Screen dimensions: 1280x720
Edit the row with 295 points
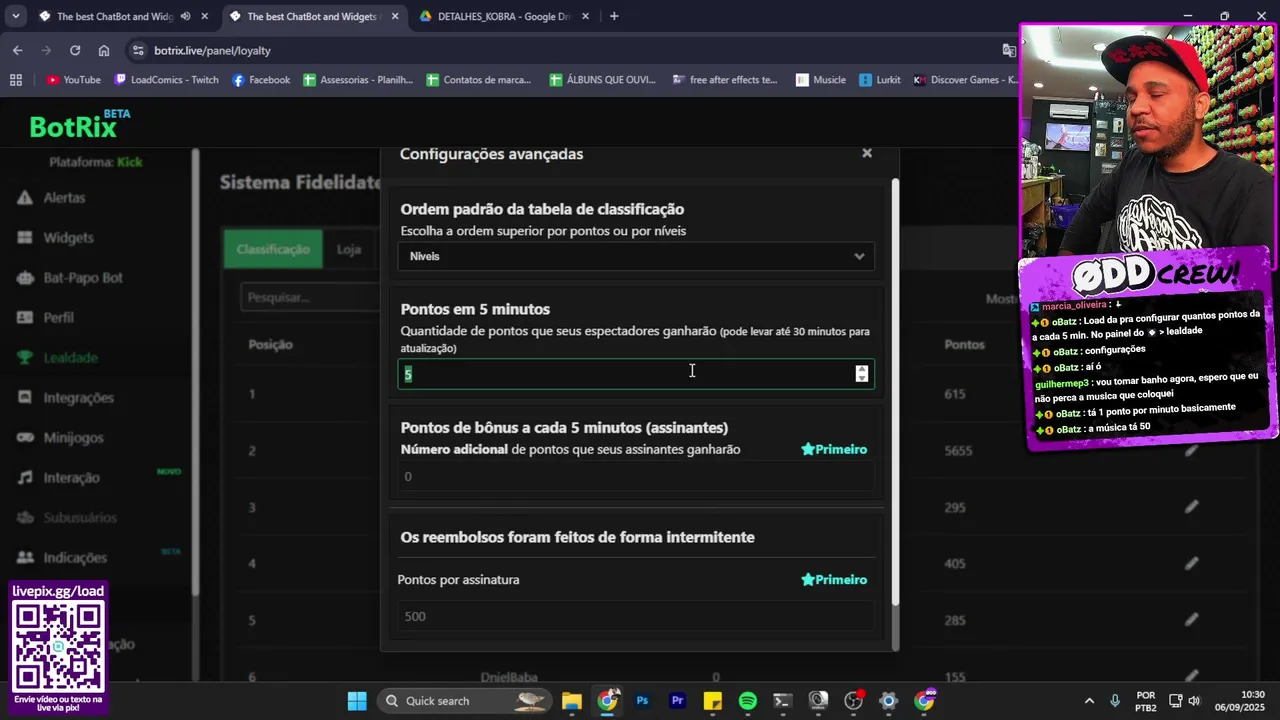[1191, 507]
